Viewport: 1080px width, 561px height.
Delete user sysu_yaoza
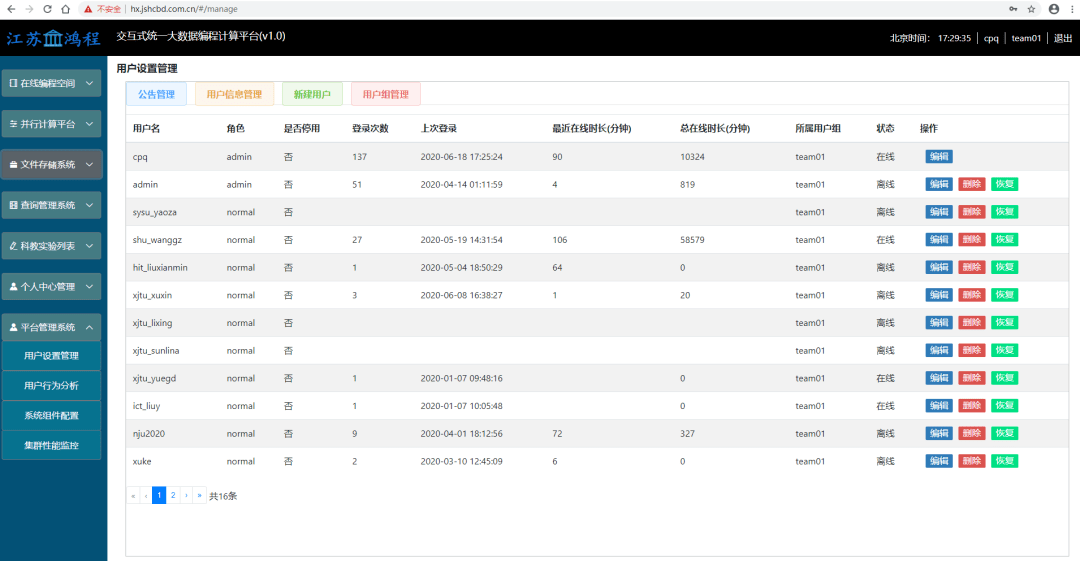tap(972, 212)
